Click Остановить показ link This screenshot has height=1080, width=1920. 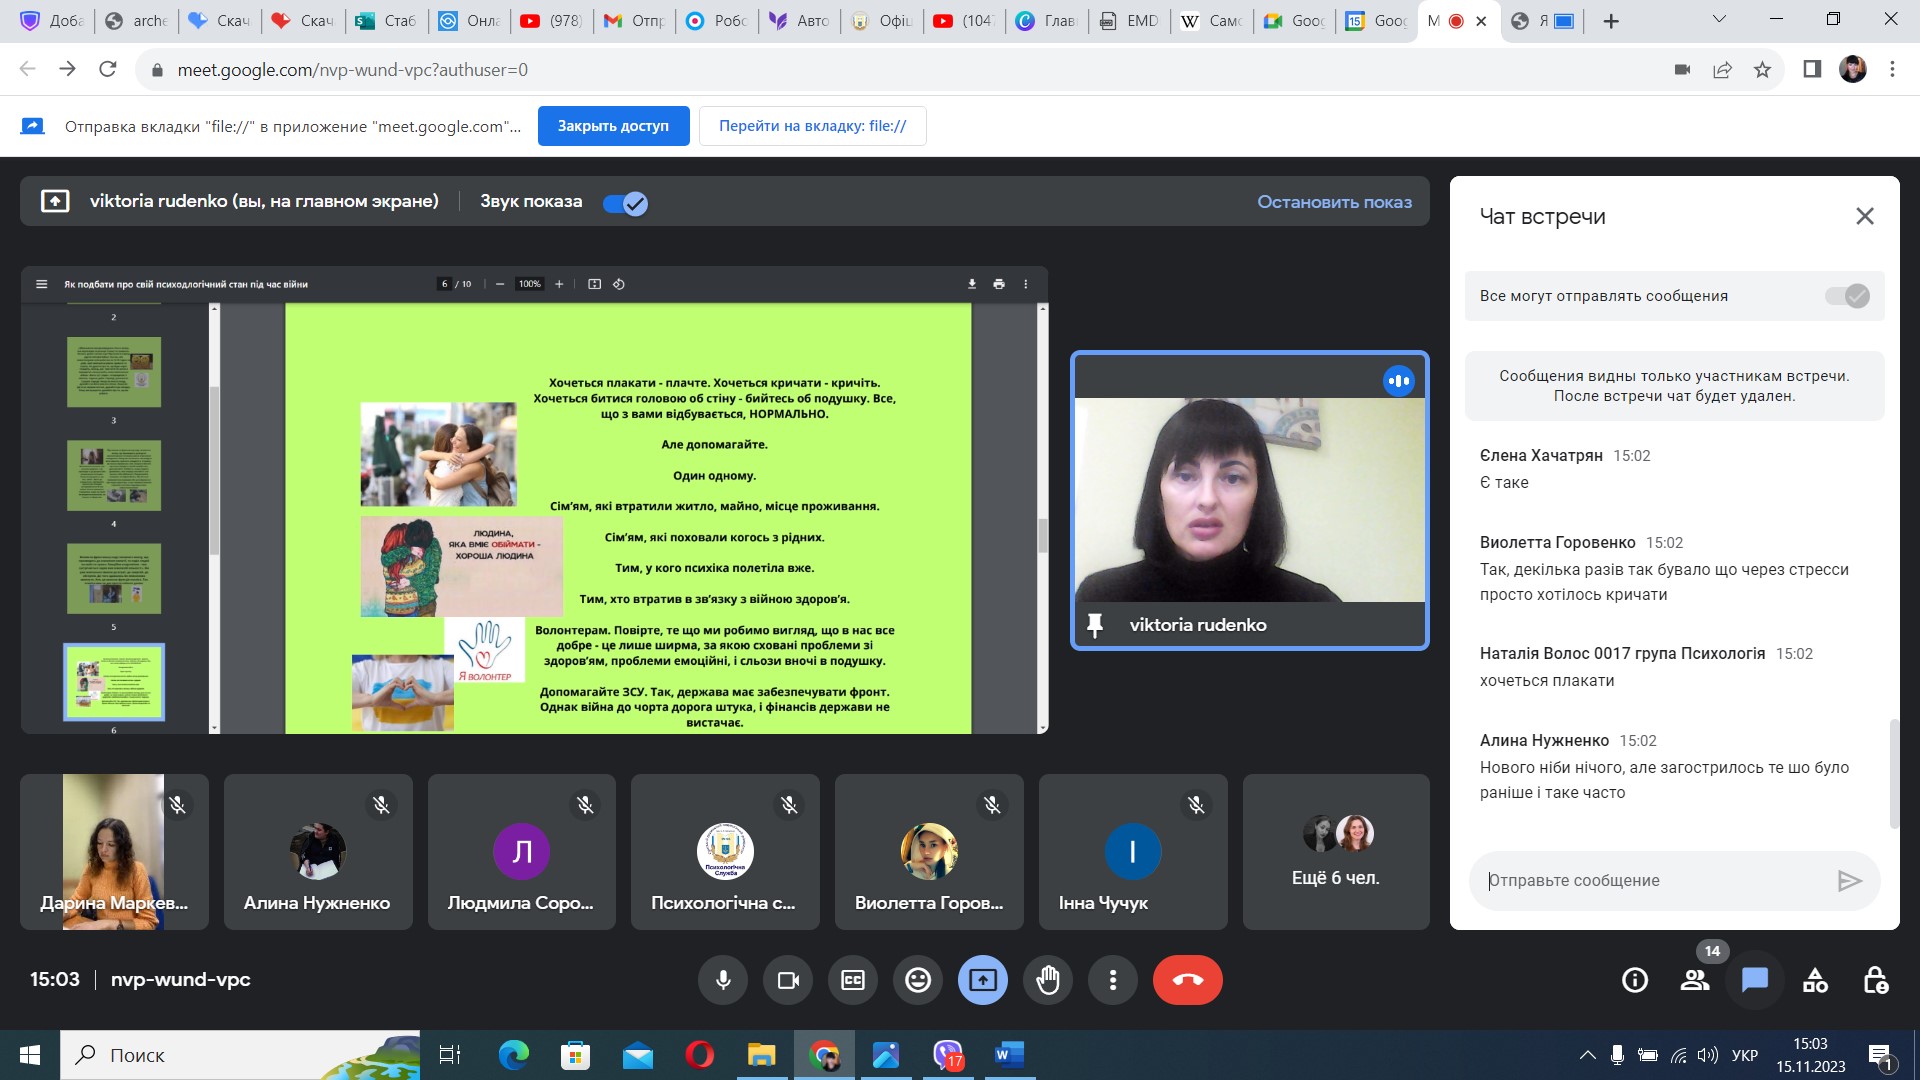coord(1334,202)
